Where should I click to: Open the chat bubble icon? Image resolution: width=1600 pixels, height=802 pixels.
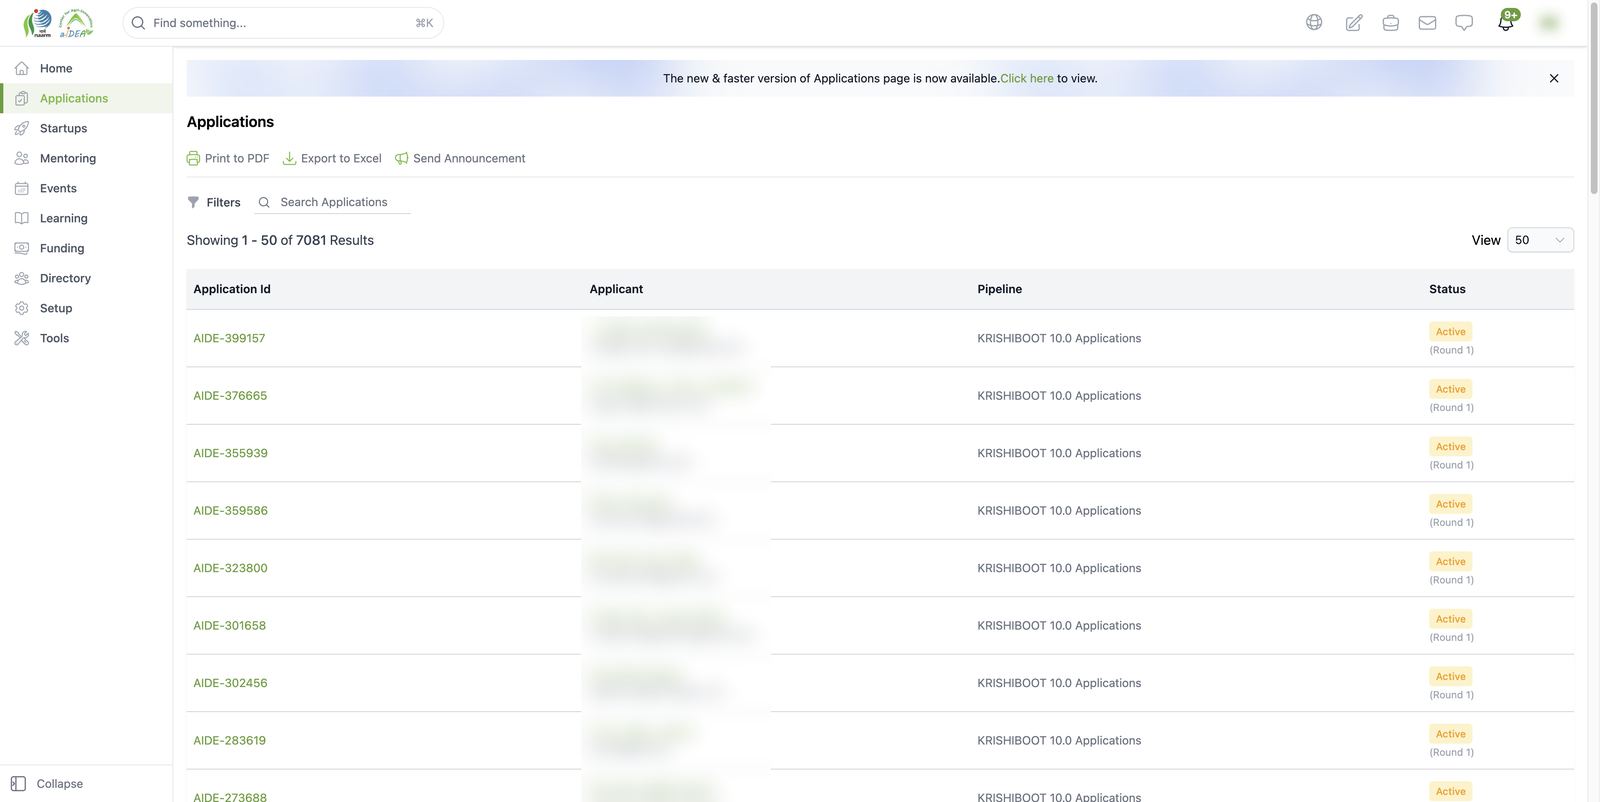click(x=1464, y=22)
